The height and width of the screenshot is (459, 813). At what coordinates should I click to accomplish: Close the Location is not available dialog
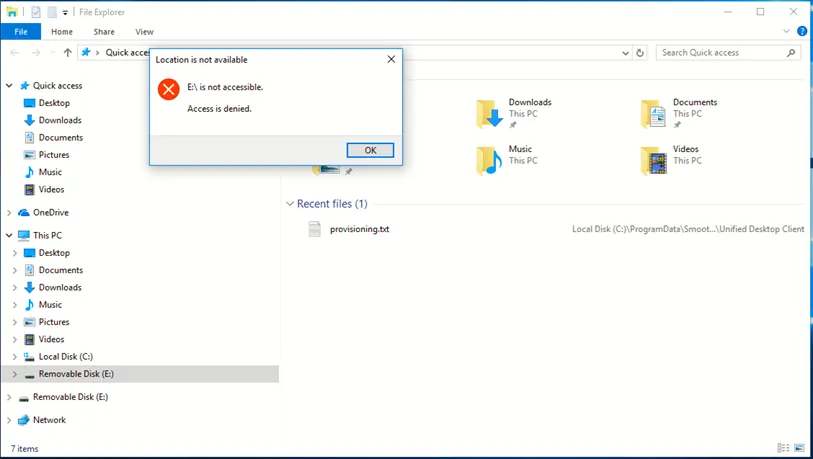coord(391,59)
